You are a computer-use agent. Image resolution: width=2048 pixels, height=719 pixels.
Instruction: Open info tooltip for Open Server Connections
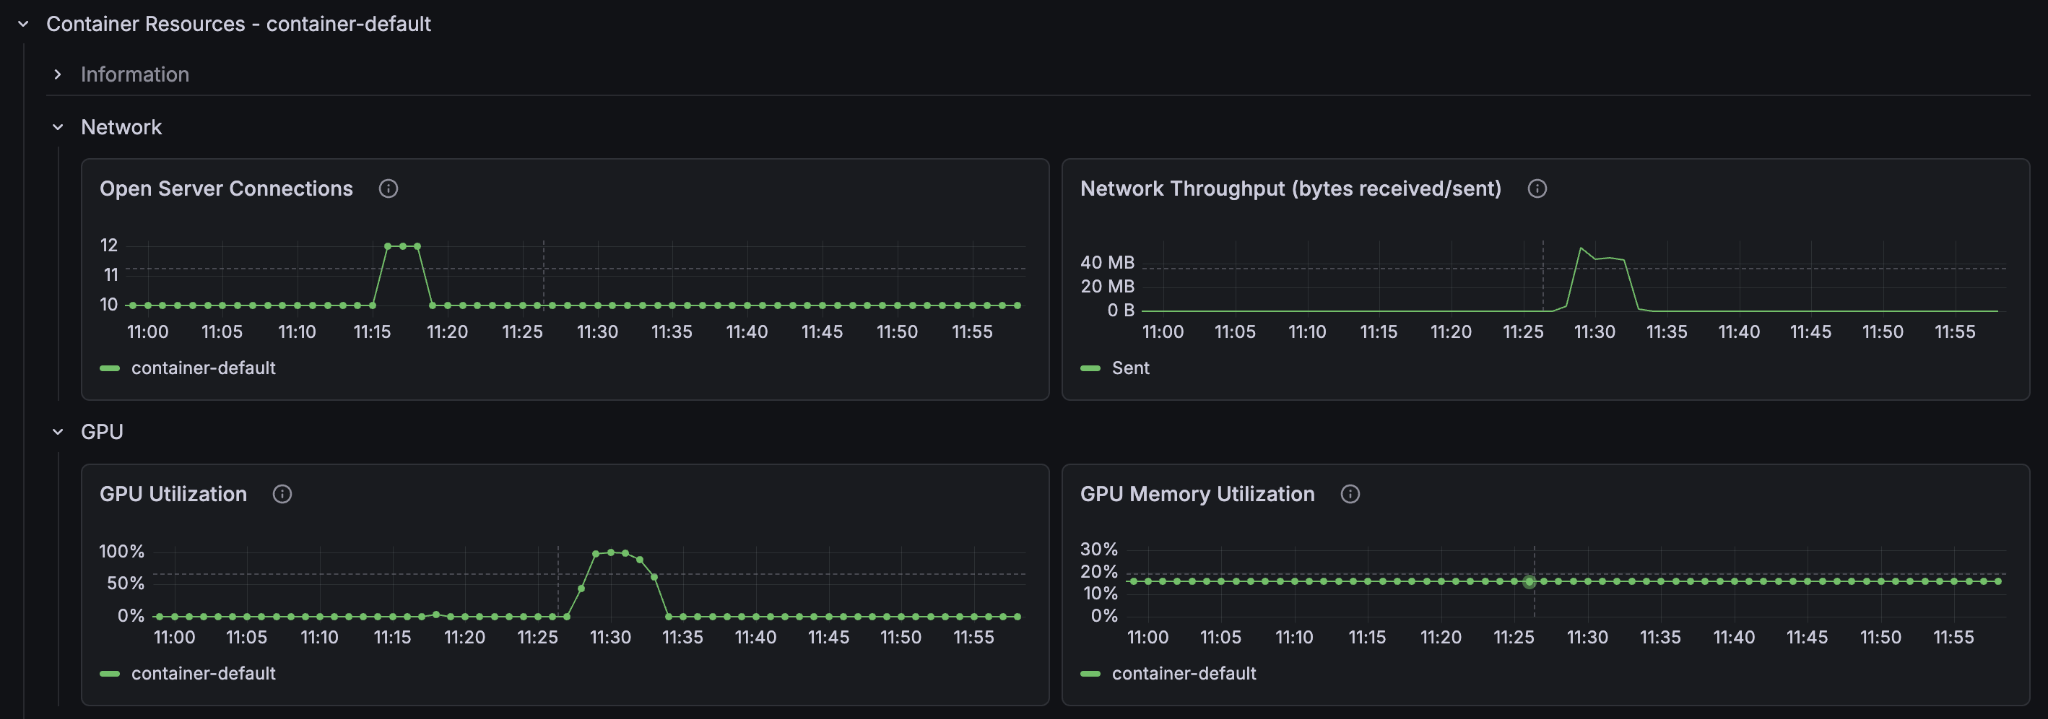coord(389,189)
